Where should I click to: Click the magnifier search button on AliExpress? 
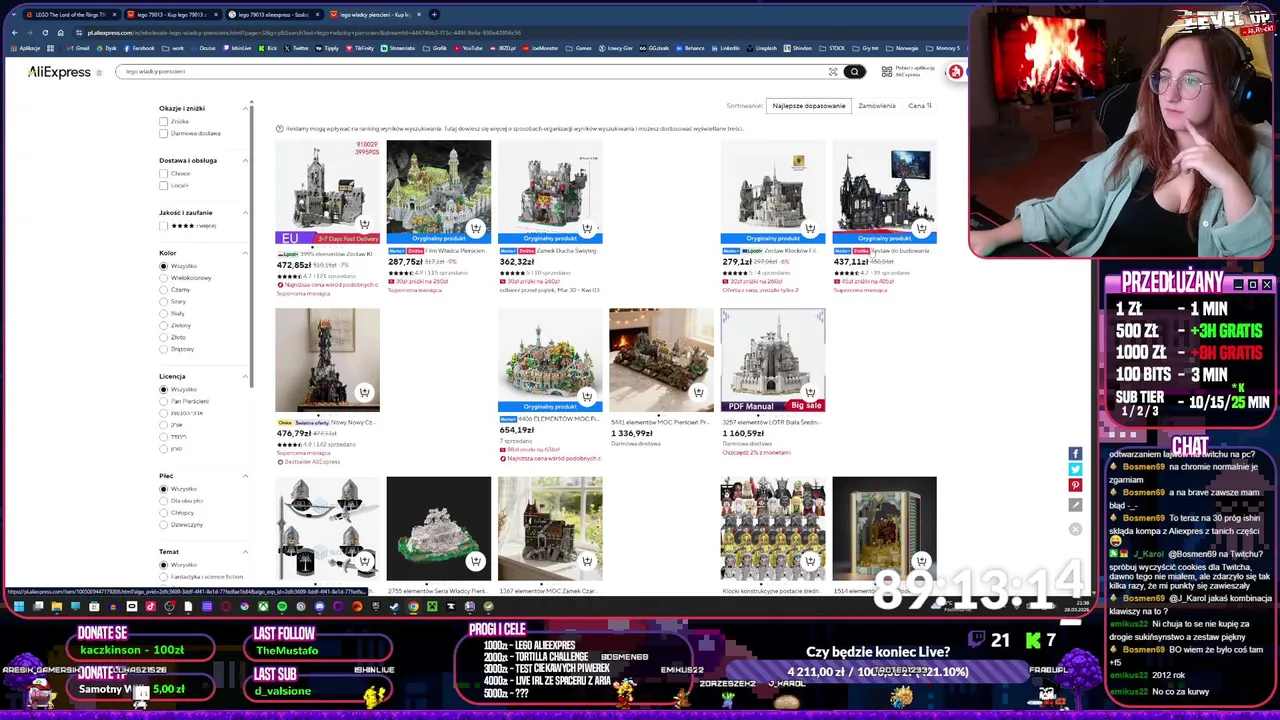tap(854, 72)
